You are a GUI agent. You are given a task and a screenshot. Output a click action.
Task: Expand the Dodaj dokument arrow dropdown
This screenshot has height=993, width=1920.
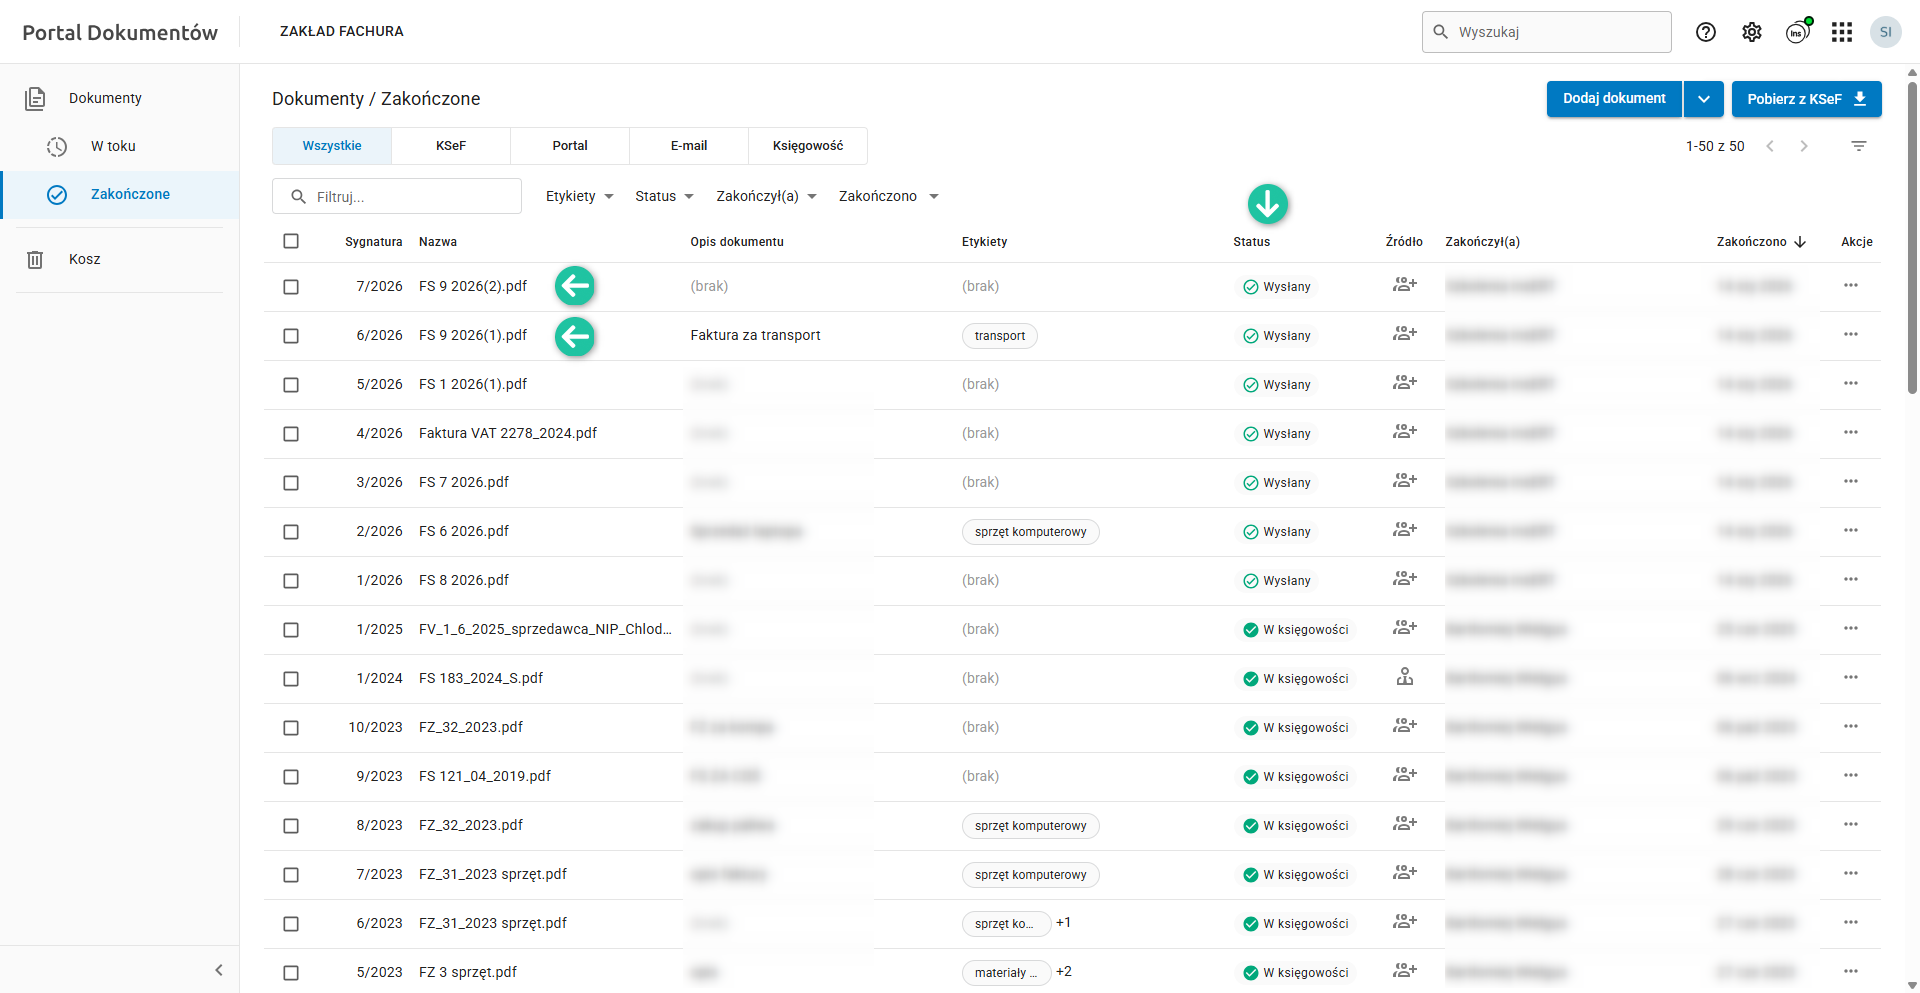[x=1703, y=99]
